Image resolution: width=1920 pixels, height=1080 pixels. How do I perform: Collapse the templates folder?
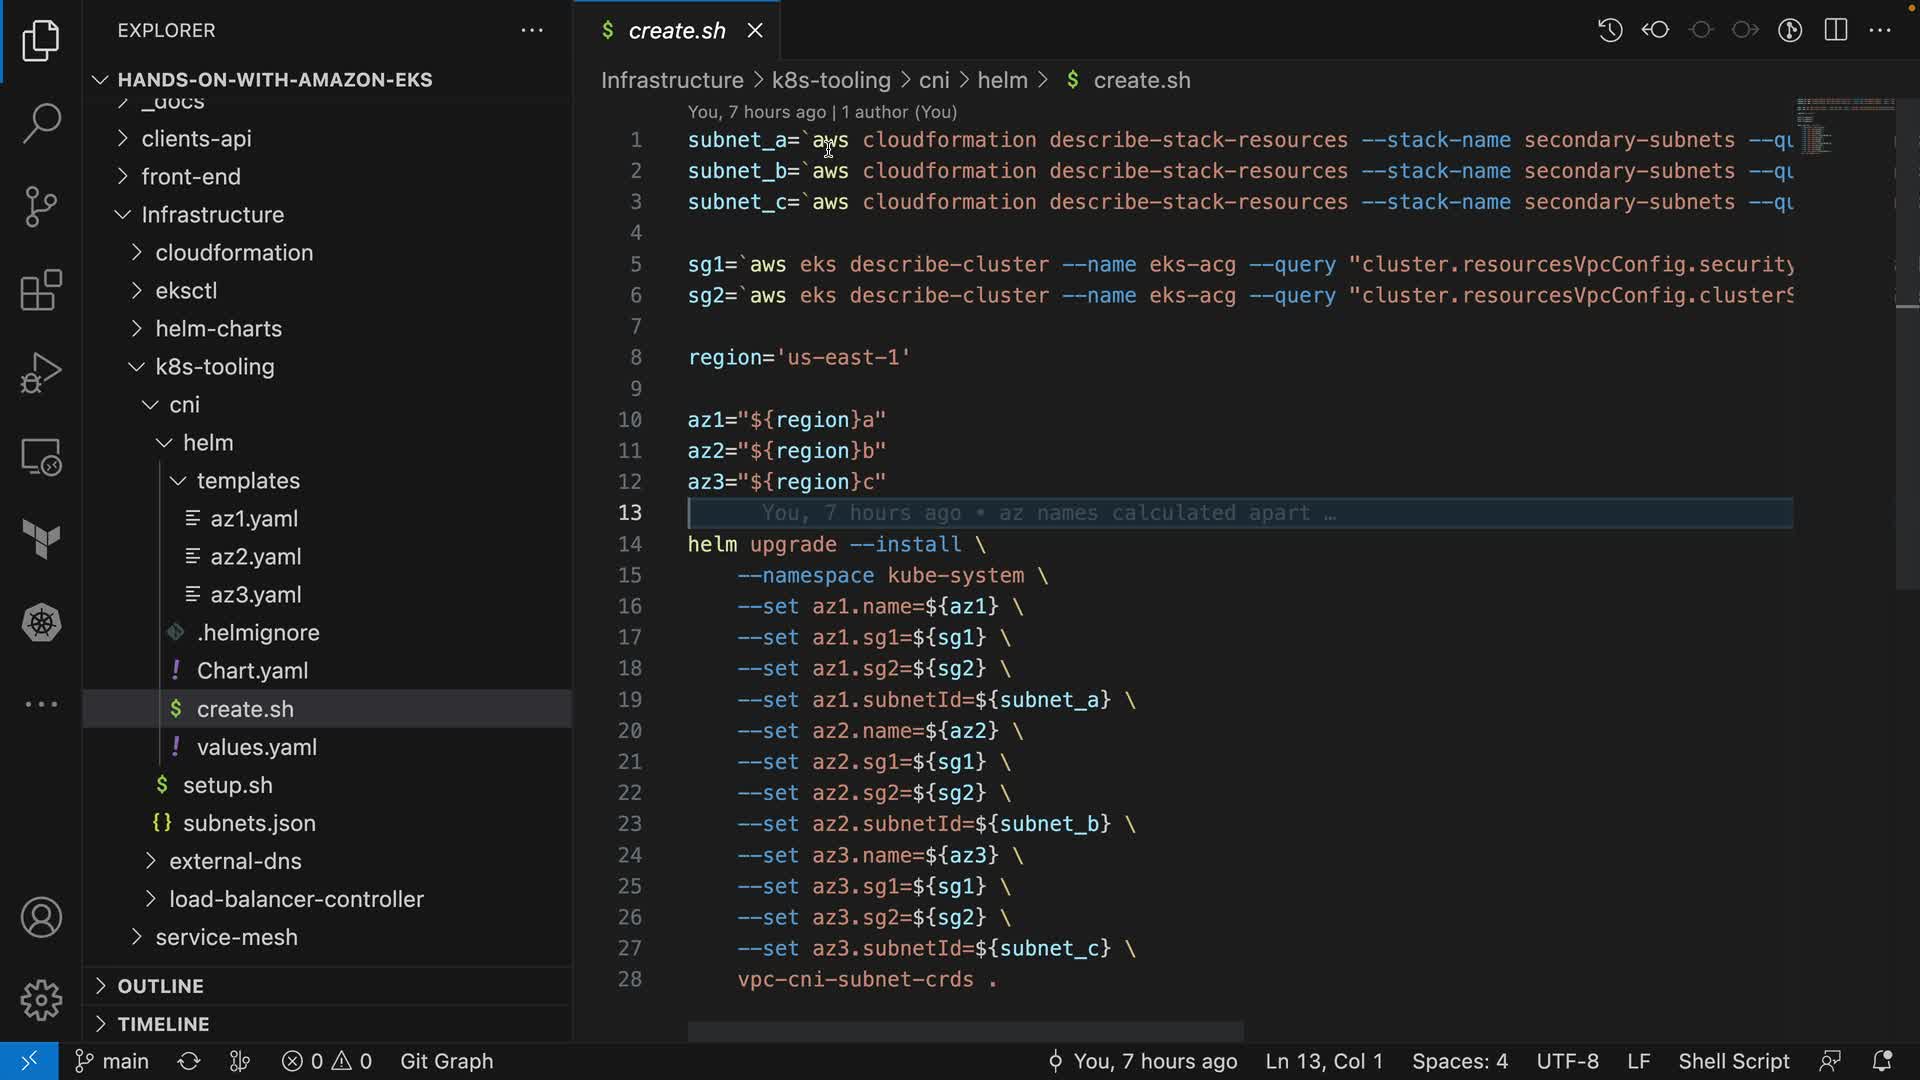(247, 481)
